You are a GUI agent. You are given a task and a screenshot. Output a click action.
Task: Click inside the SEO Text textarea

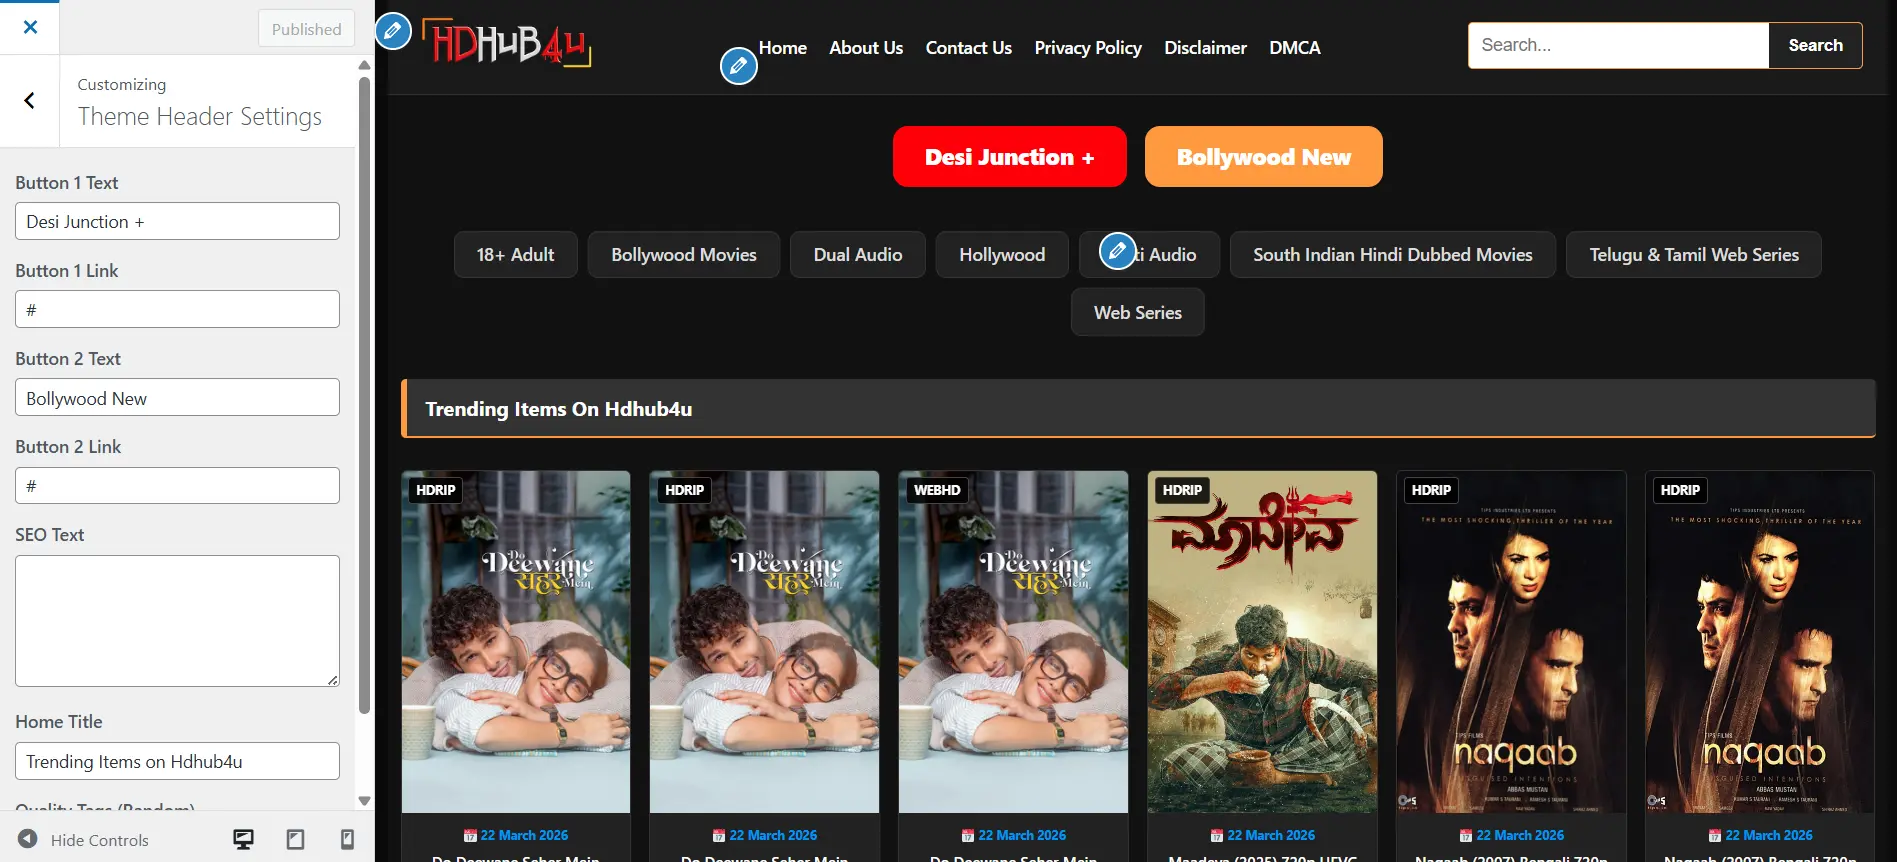tap(177, 620)
